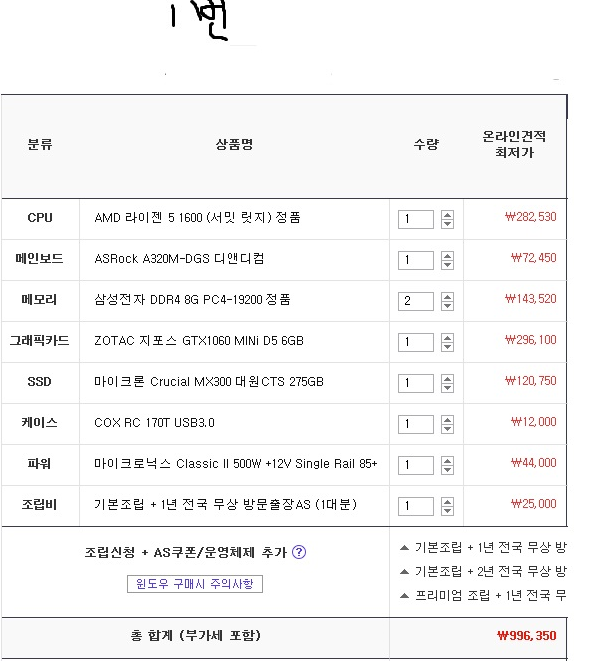Click the SSD quantity input field
This screenshot has width=589, height=661.
(416, 383)
